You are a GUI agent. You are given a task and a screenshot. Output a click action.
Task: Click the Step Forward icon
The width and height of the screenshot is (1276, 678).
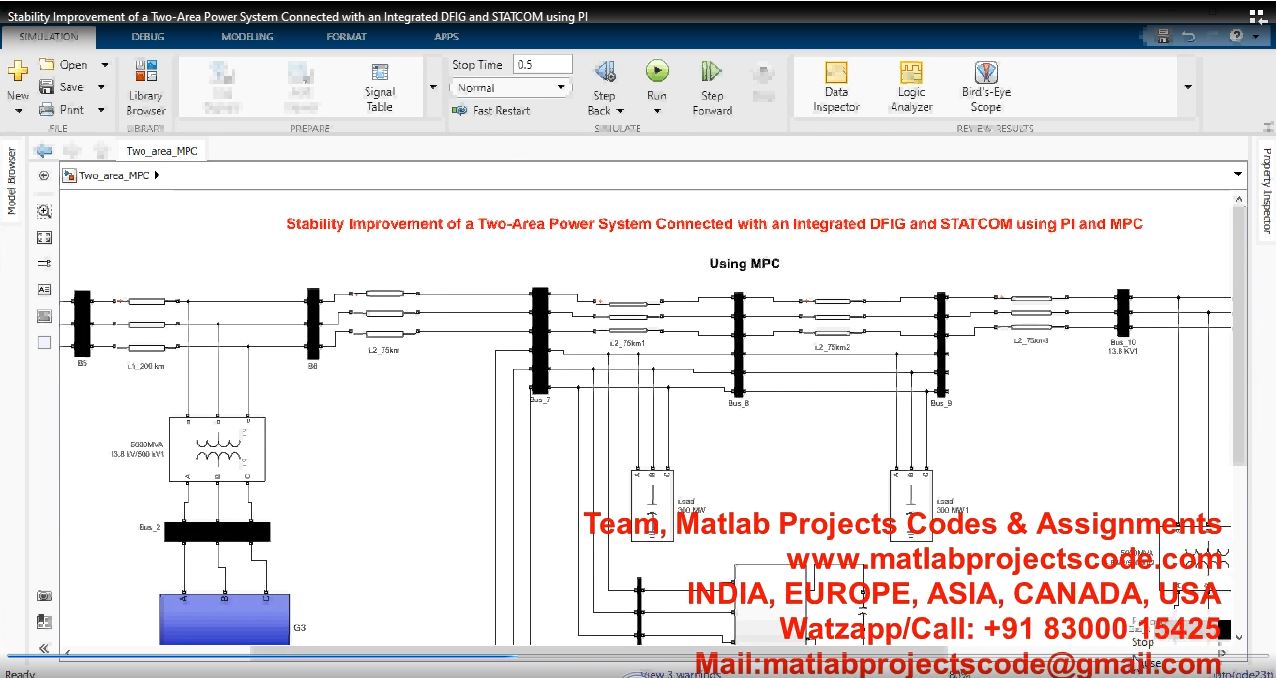(712, 72)
